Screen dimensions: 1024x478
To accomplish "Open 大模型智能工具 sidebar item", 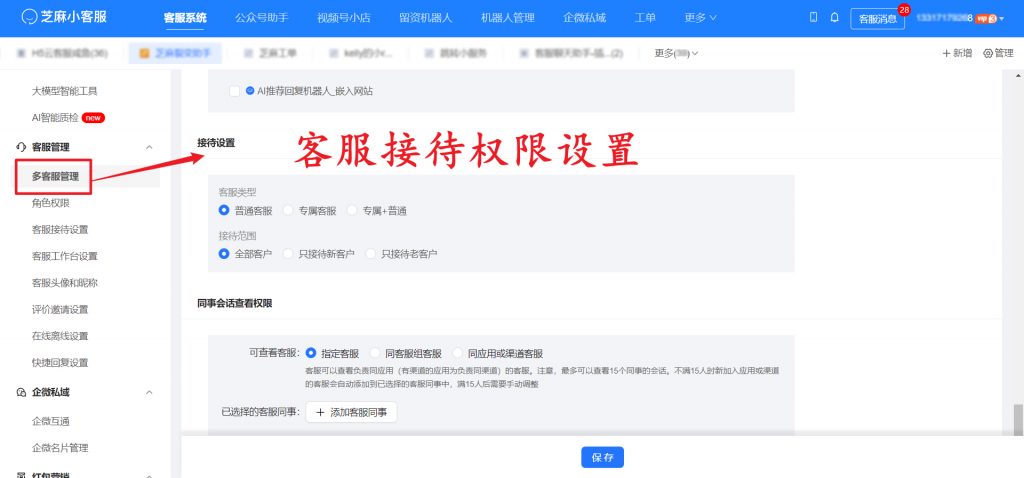I will pyautogui.click(x=65, y=91).
